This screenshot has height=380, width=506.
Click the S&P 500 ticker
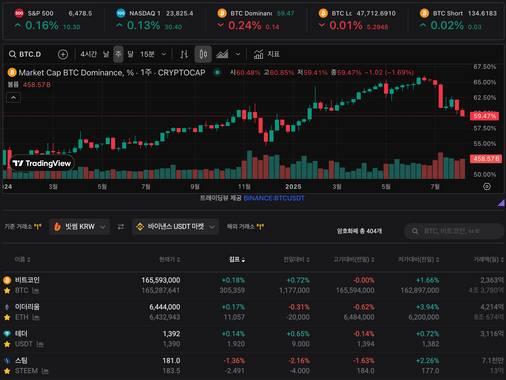pos(53,20)
